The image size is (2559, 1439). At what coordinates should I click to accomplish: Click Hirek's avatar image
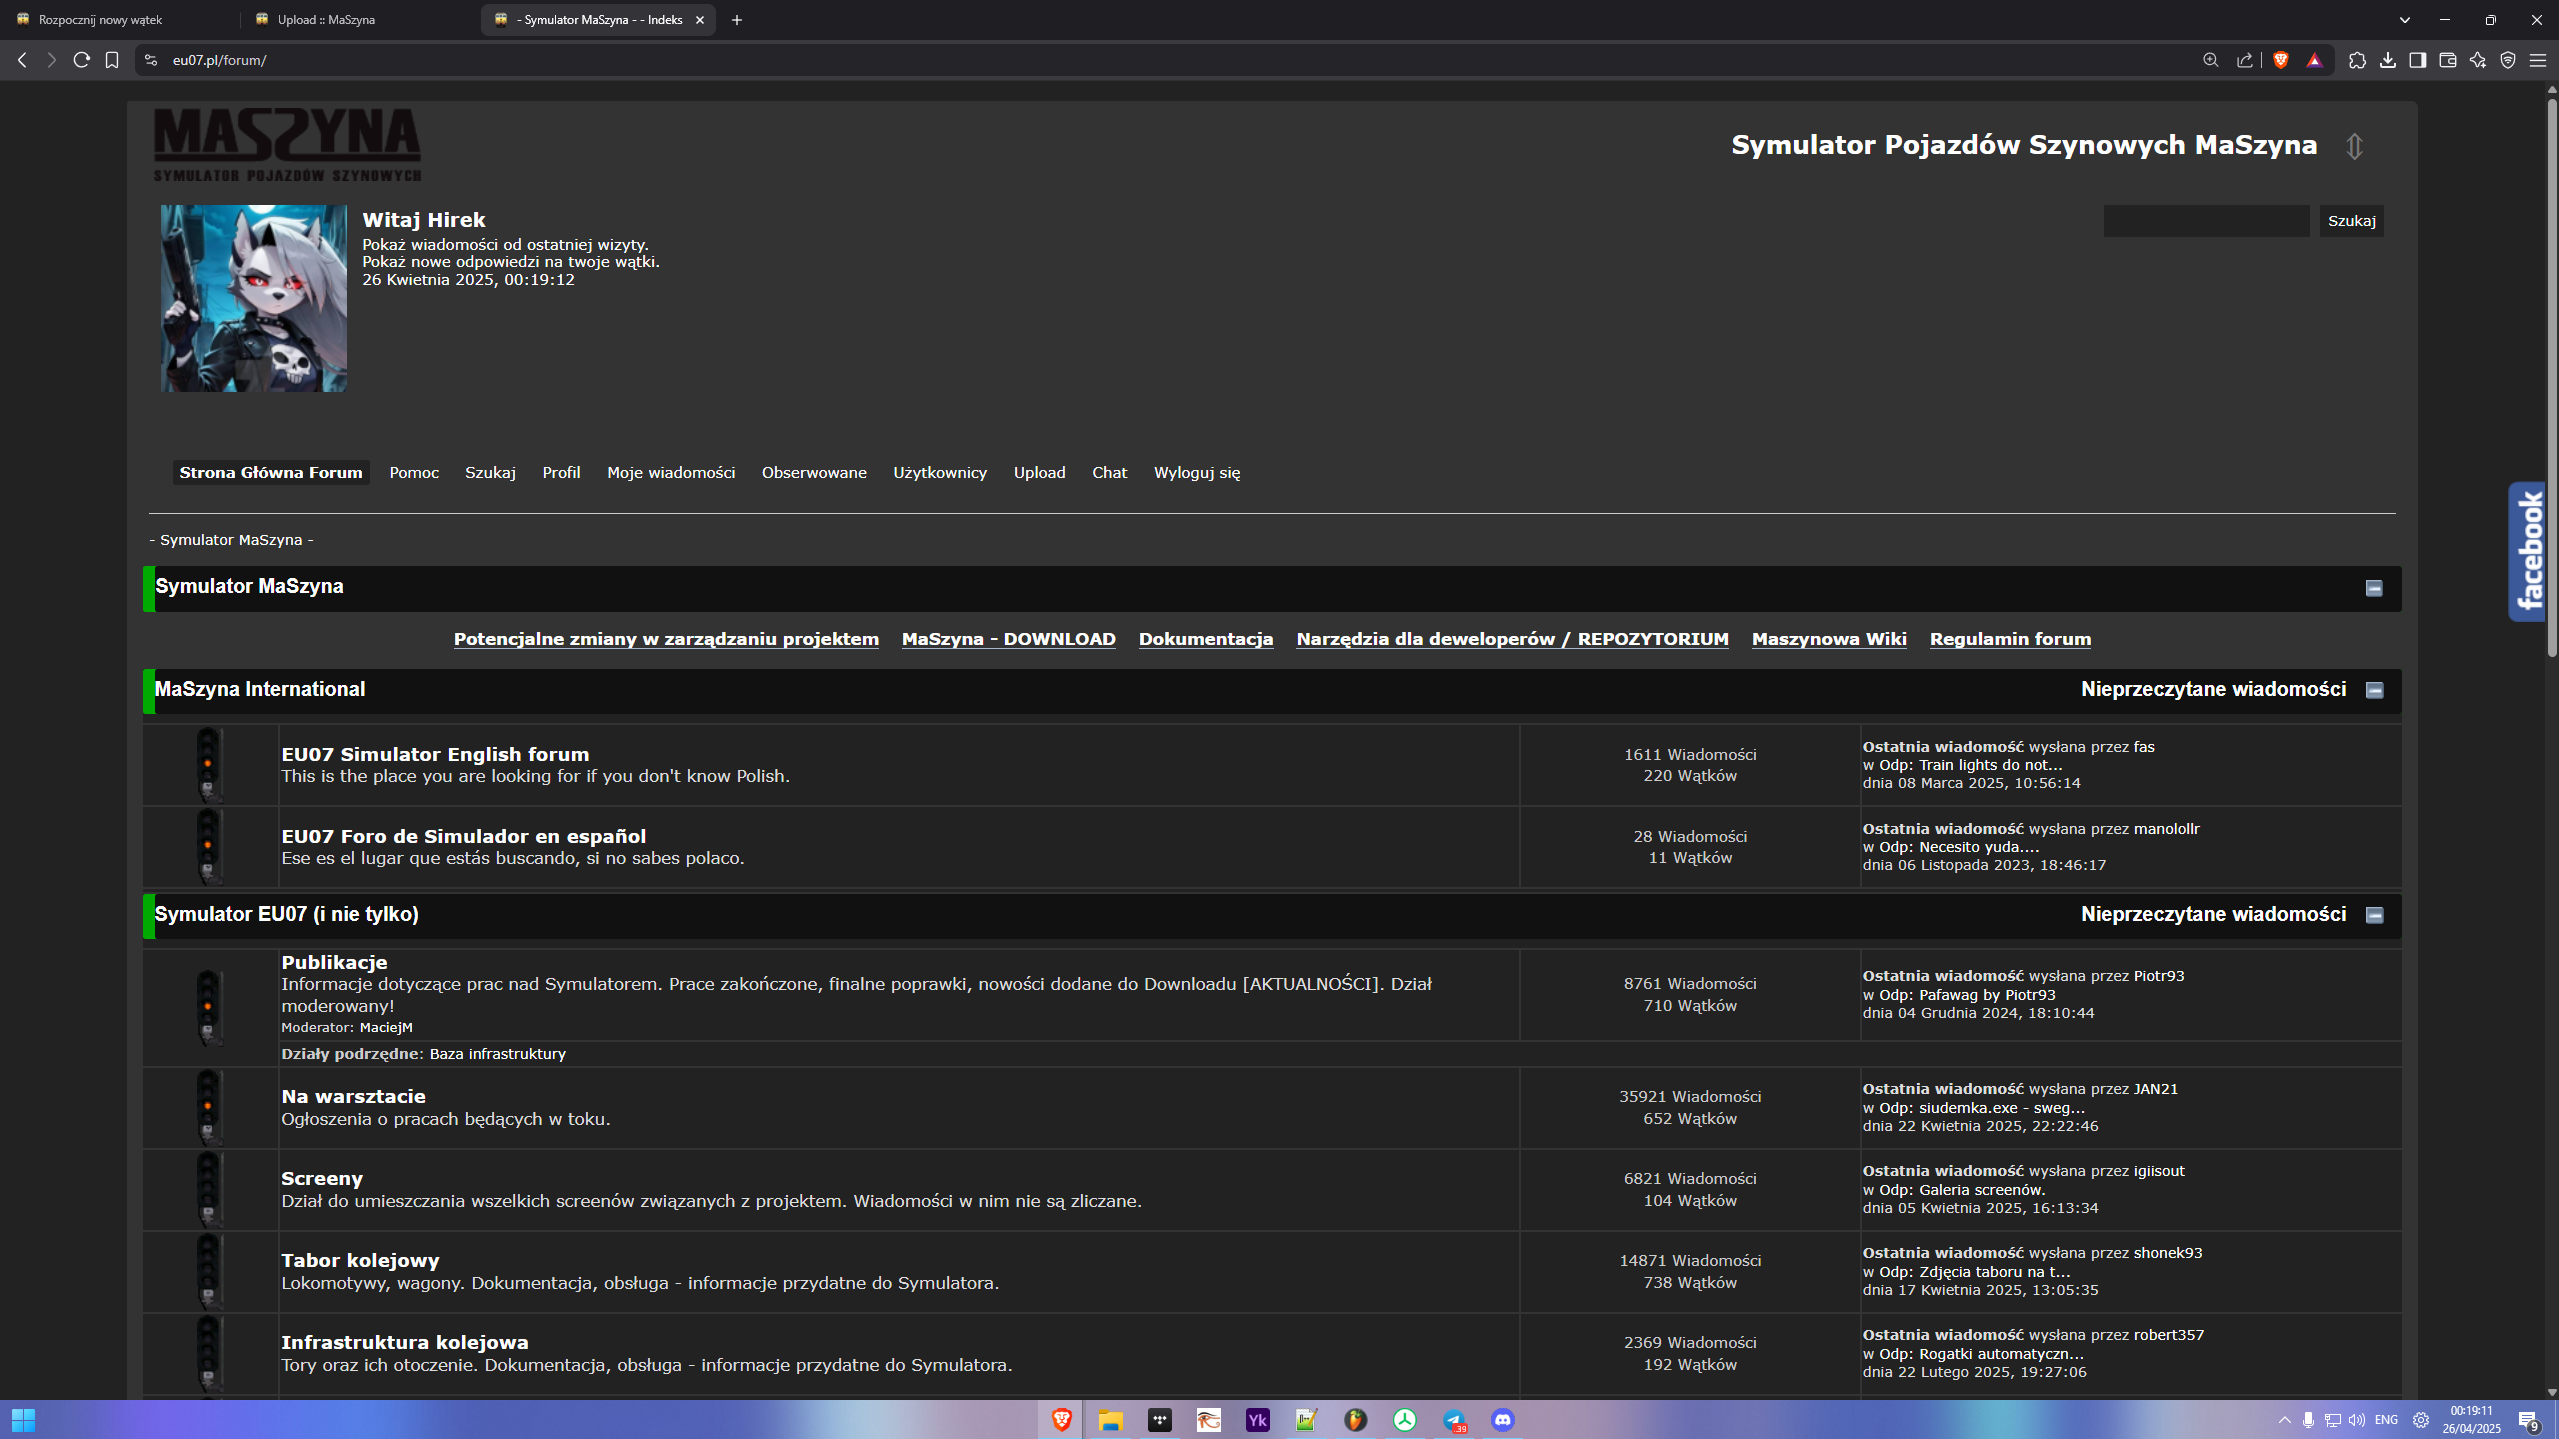(x=254, y=298)
